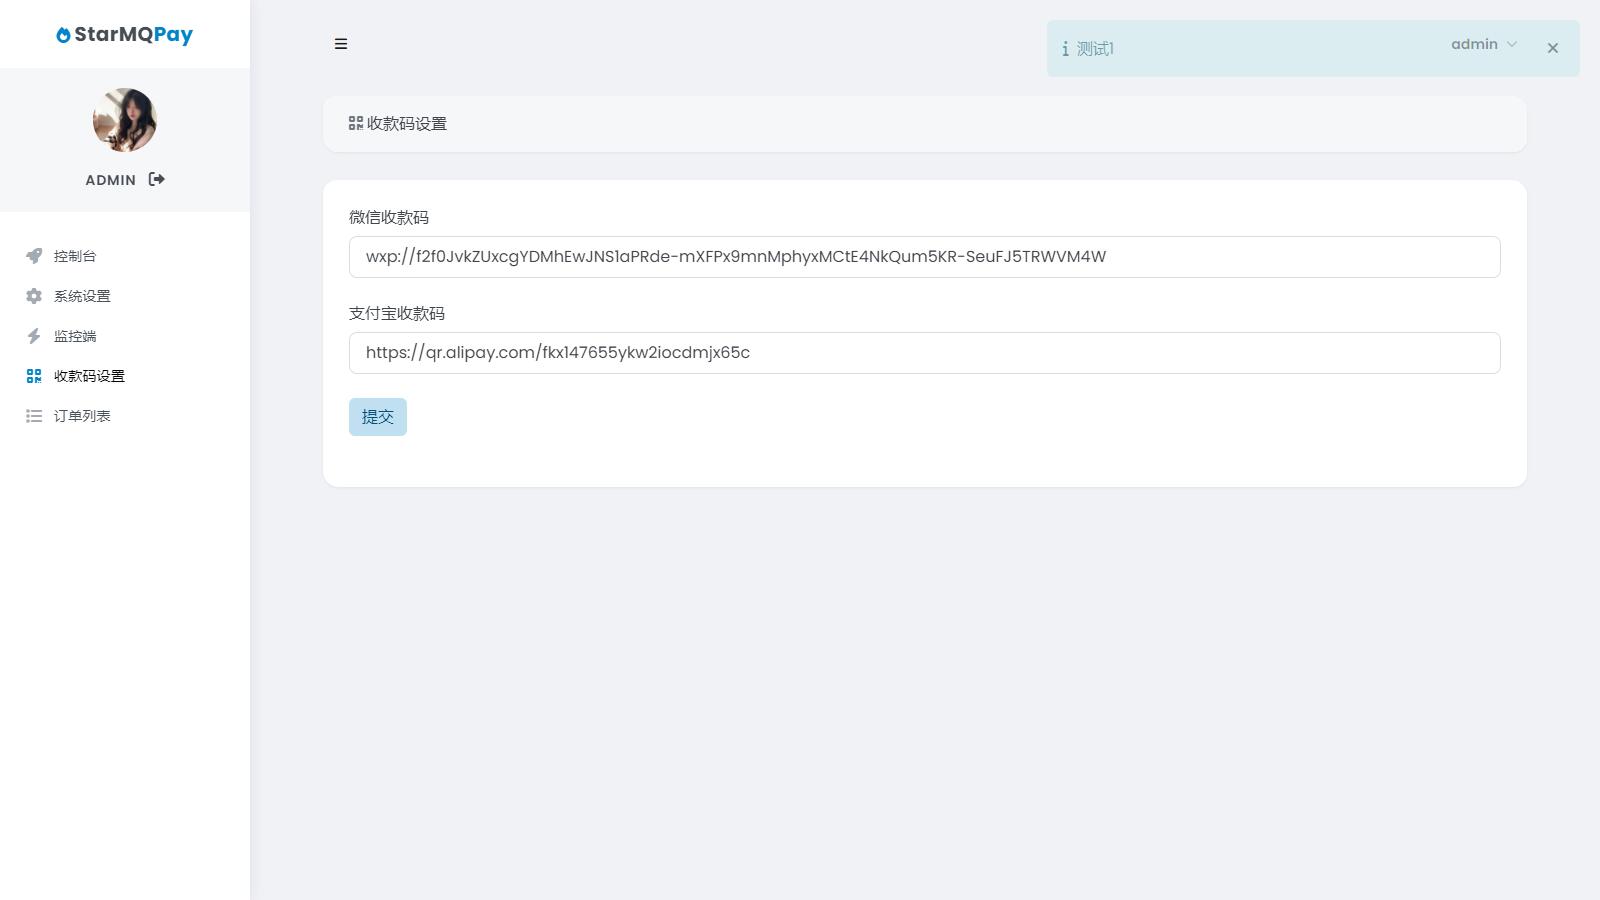
Task: Click the rocket icon for 控制台
Action: coord(34,256)
